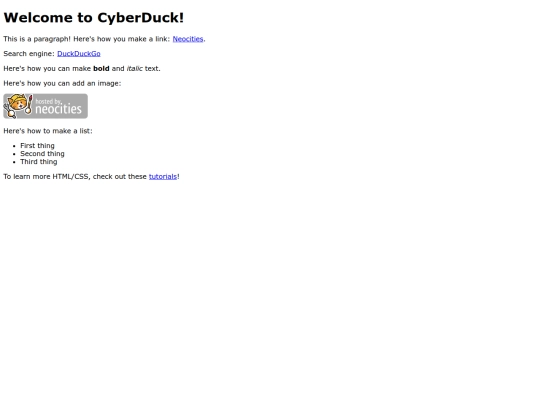Click the Search engine: label text
Screen dimensions: 540x405
pyautogui.click(x=29, y=54)
